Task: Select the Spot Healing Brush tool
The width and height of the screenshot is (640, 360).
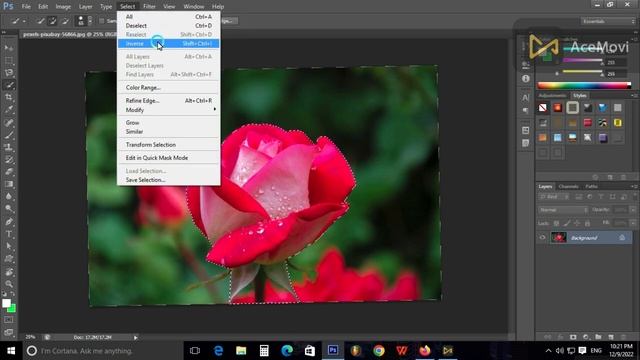Action: pos(9,122)
